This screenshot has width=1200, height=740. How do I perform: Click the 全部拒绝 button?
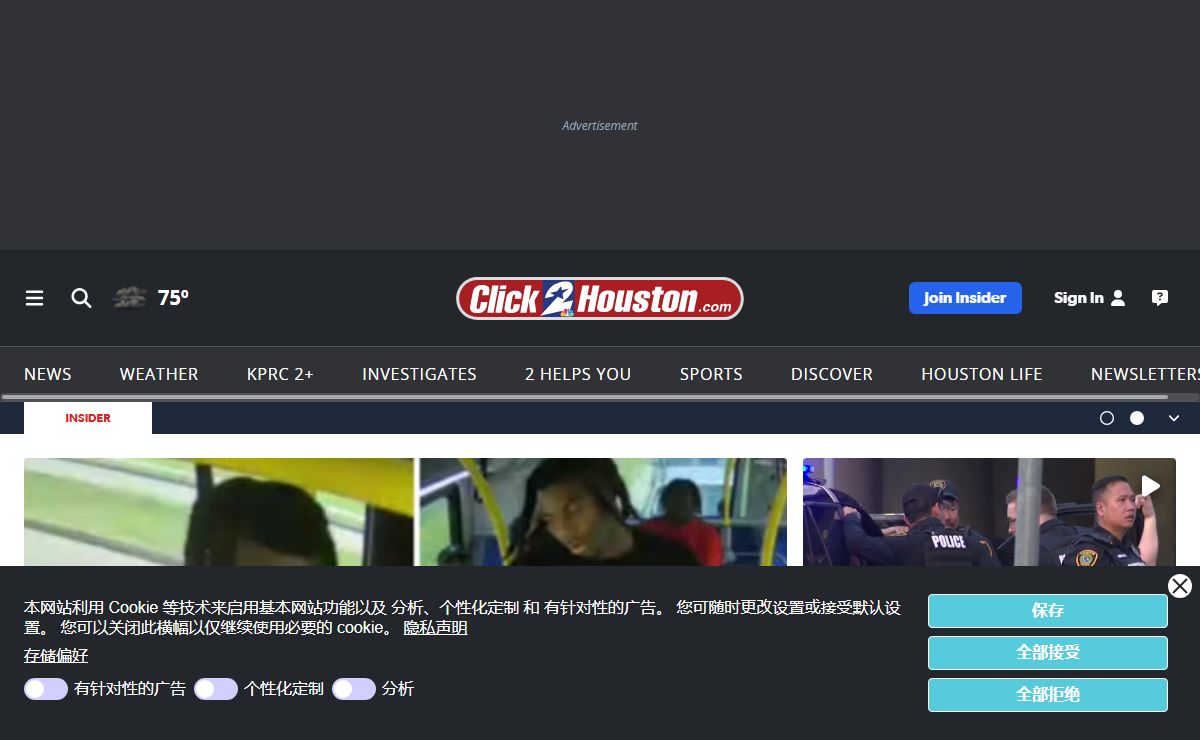[1048, 695]
